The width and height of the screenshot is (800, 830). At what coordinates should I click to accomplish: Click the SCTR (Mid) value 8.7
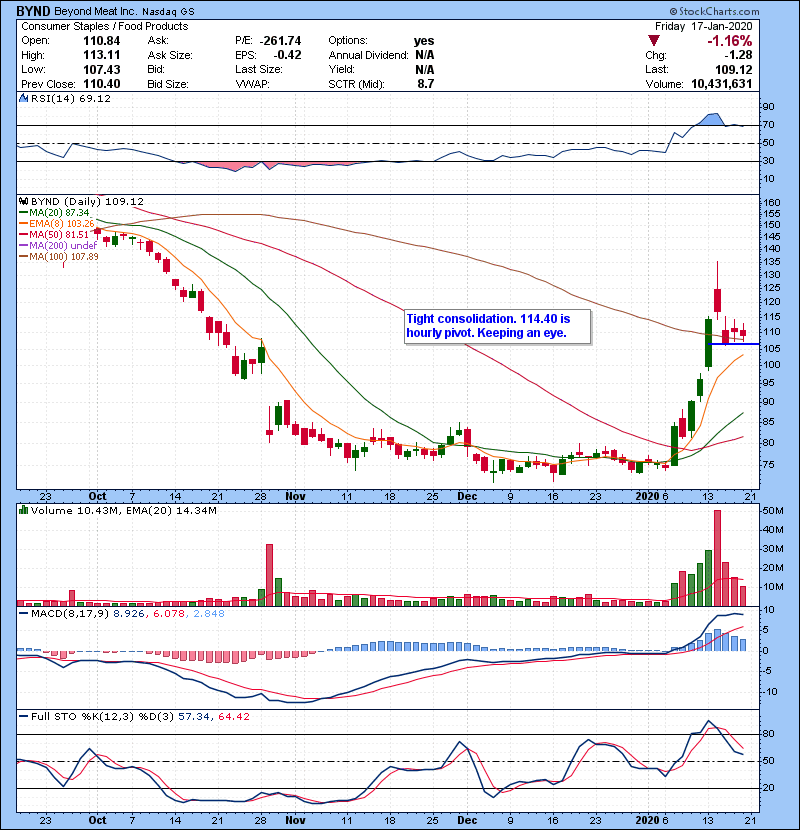426,84
